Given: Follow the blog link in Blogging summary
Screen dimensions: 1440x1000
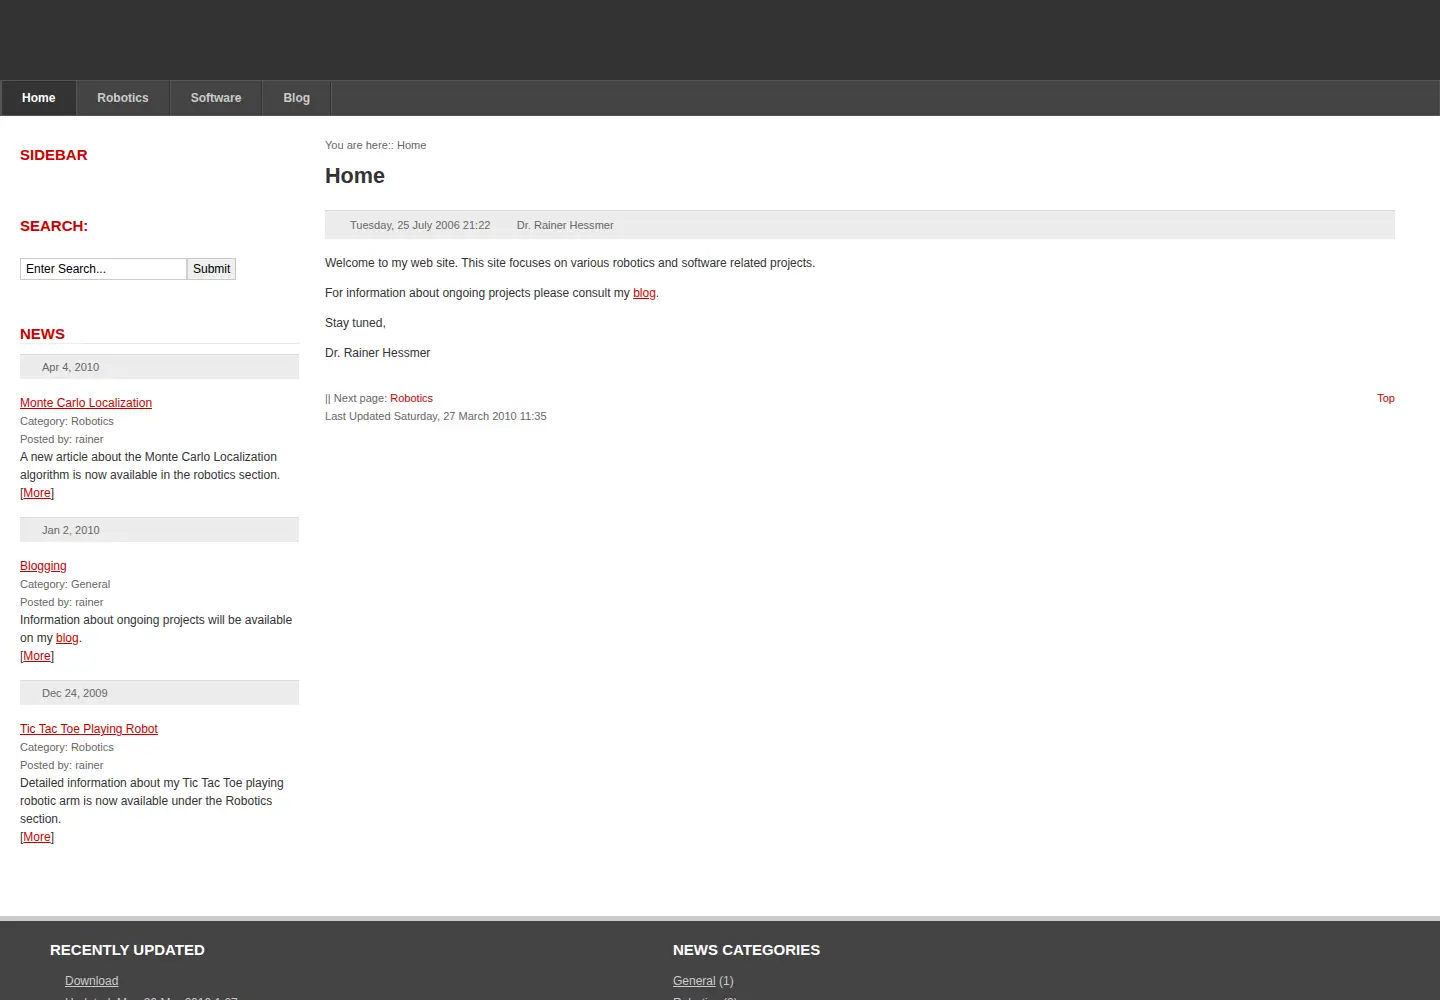Looking at the screenshot, I should [x=67, y=638].
